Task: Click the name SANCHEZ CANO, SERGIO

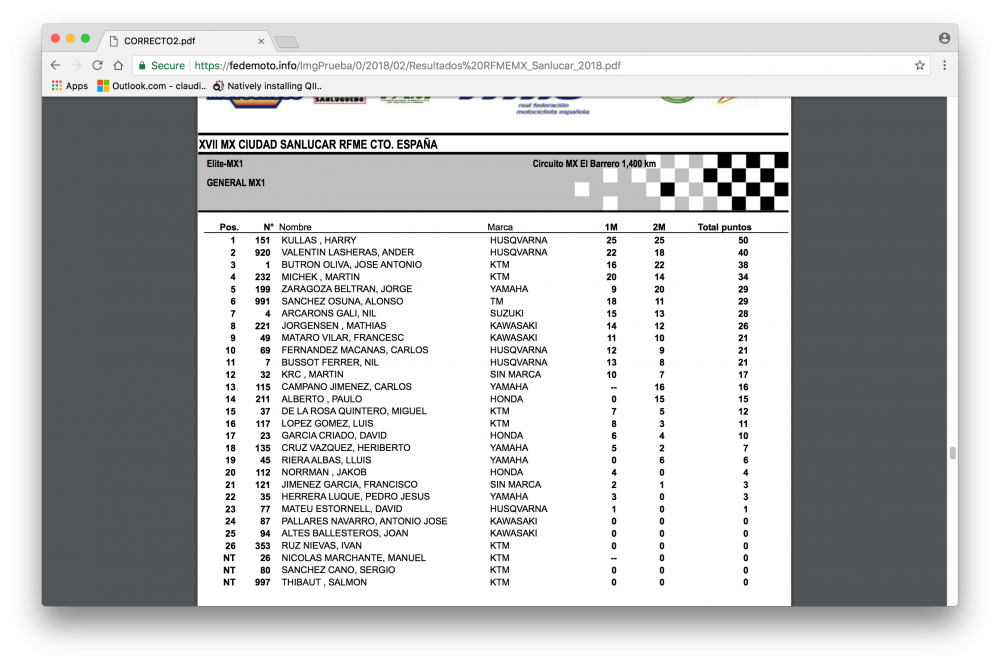Action: pos(338,570)
